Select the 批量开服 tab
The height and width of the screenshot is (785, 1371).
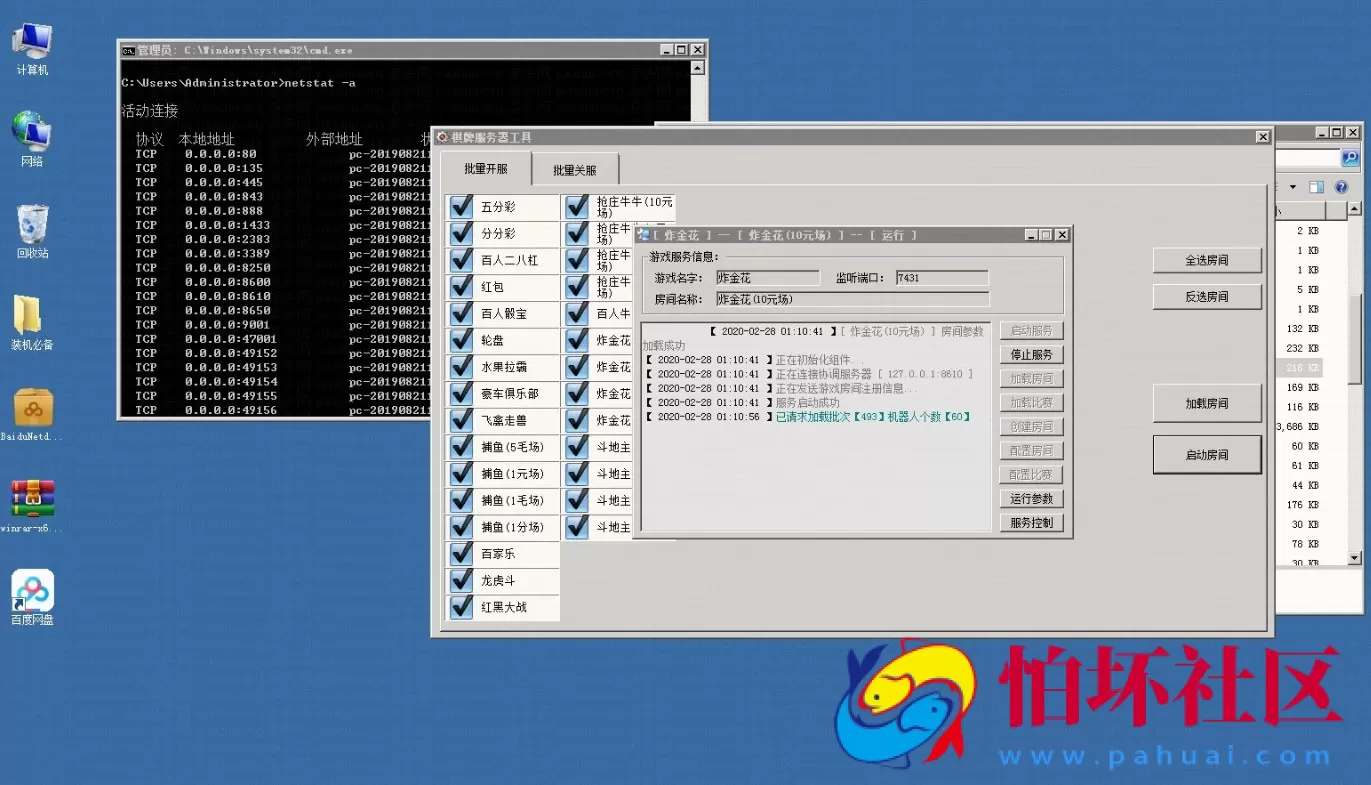coord(486,169)
